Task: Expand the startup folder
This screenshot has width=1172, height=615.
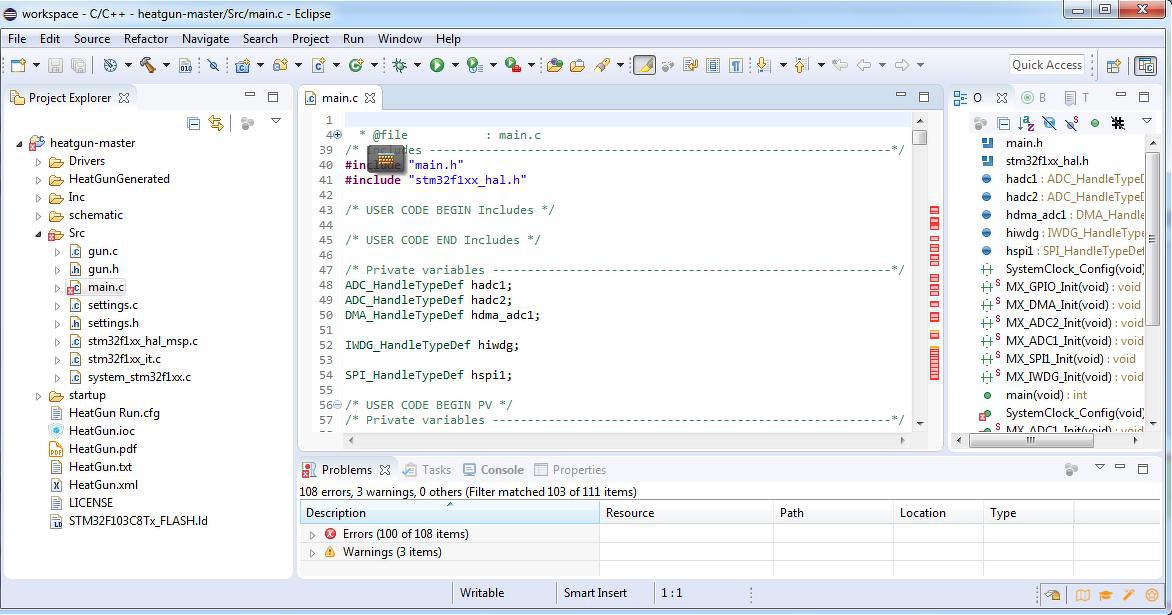Action: pos(38,396)
